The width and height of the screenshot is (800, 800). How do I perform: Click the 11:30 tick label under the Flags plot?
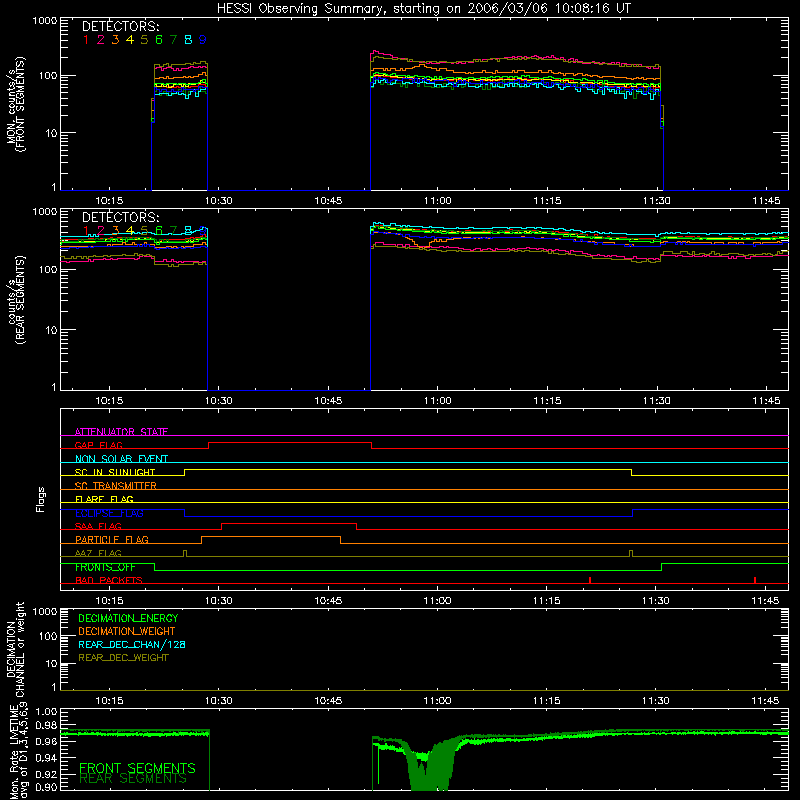656,601
